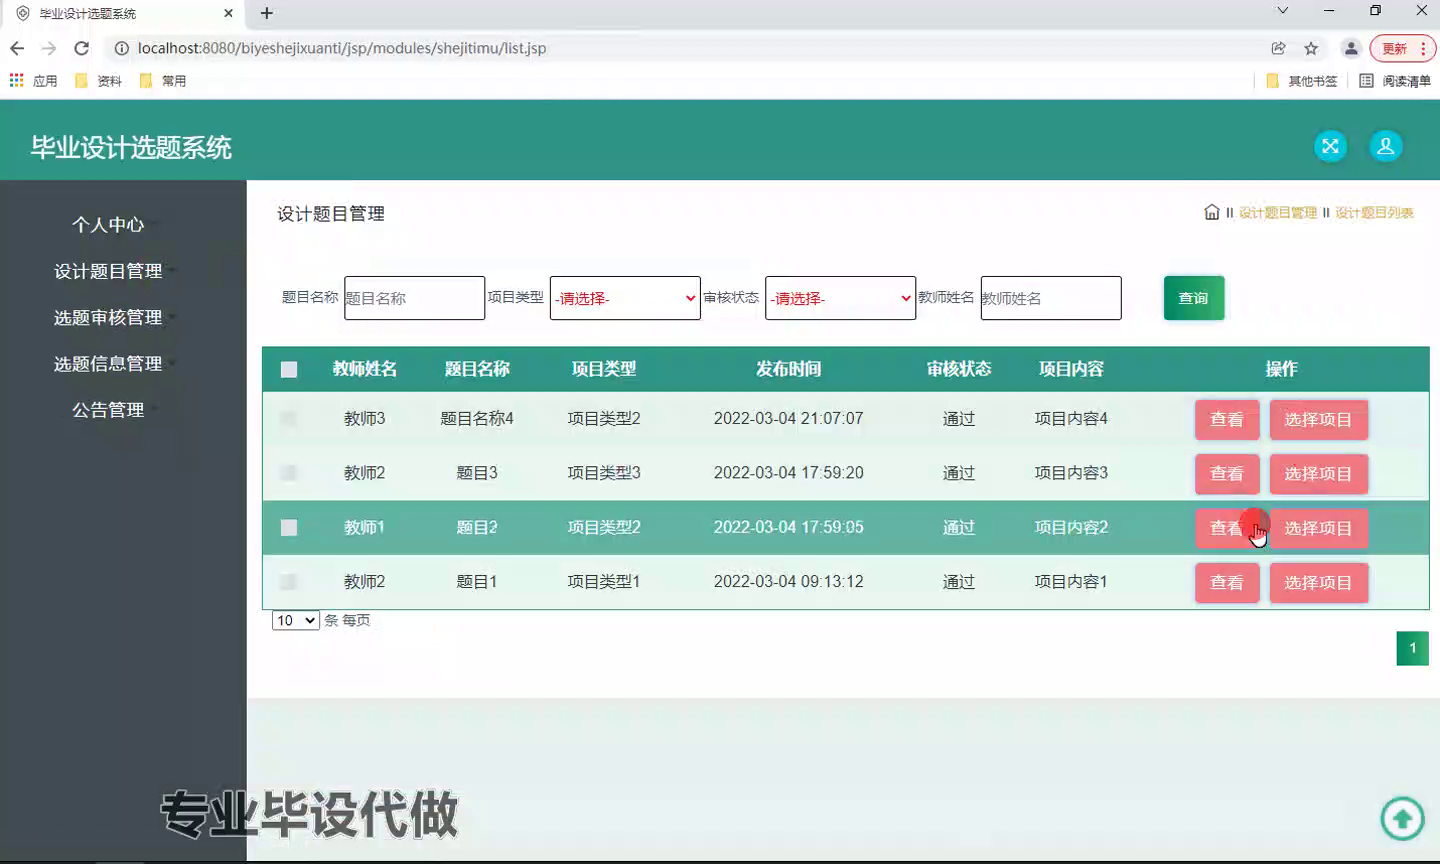The image size is (1440, 864).
Task: Check the checkbox for 题目2 row
Action: (289, 527)
